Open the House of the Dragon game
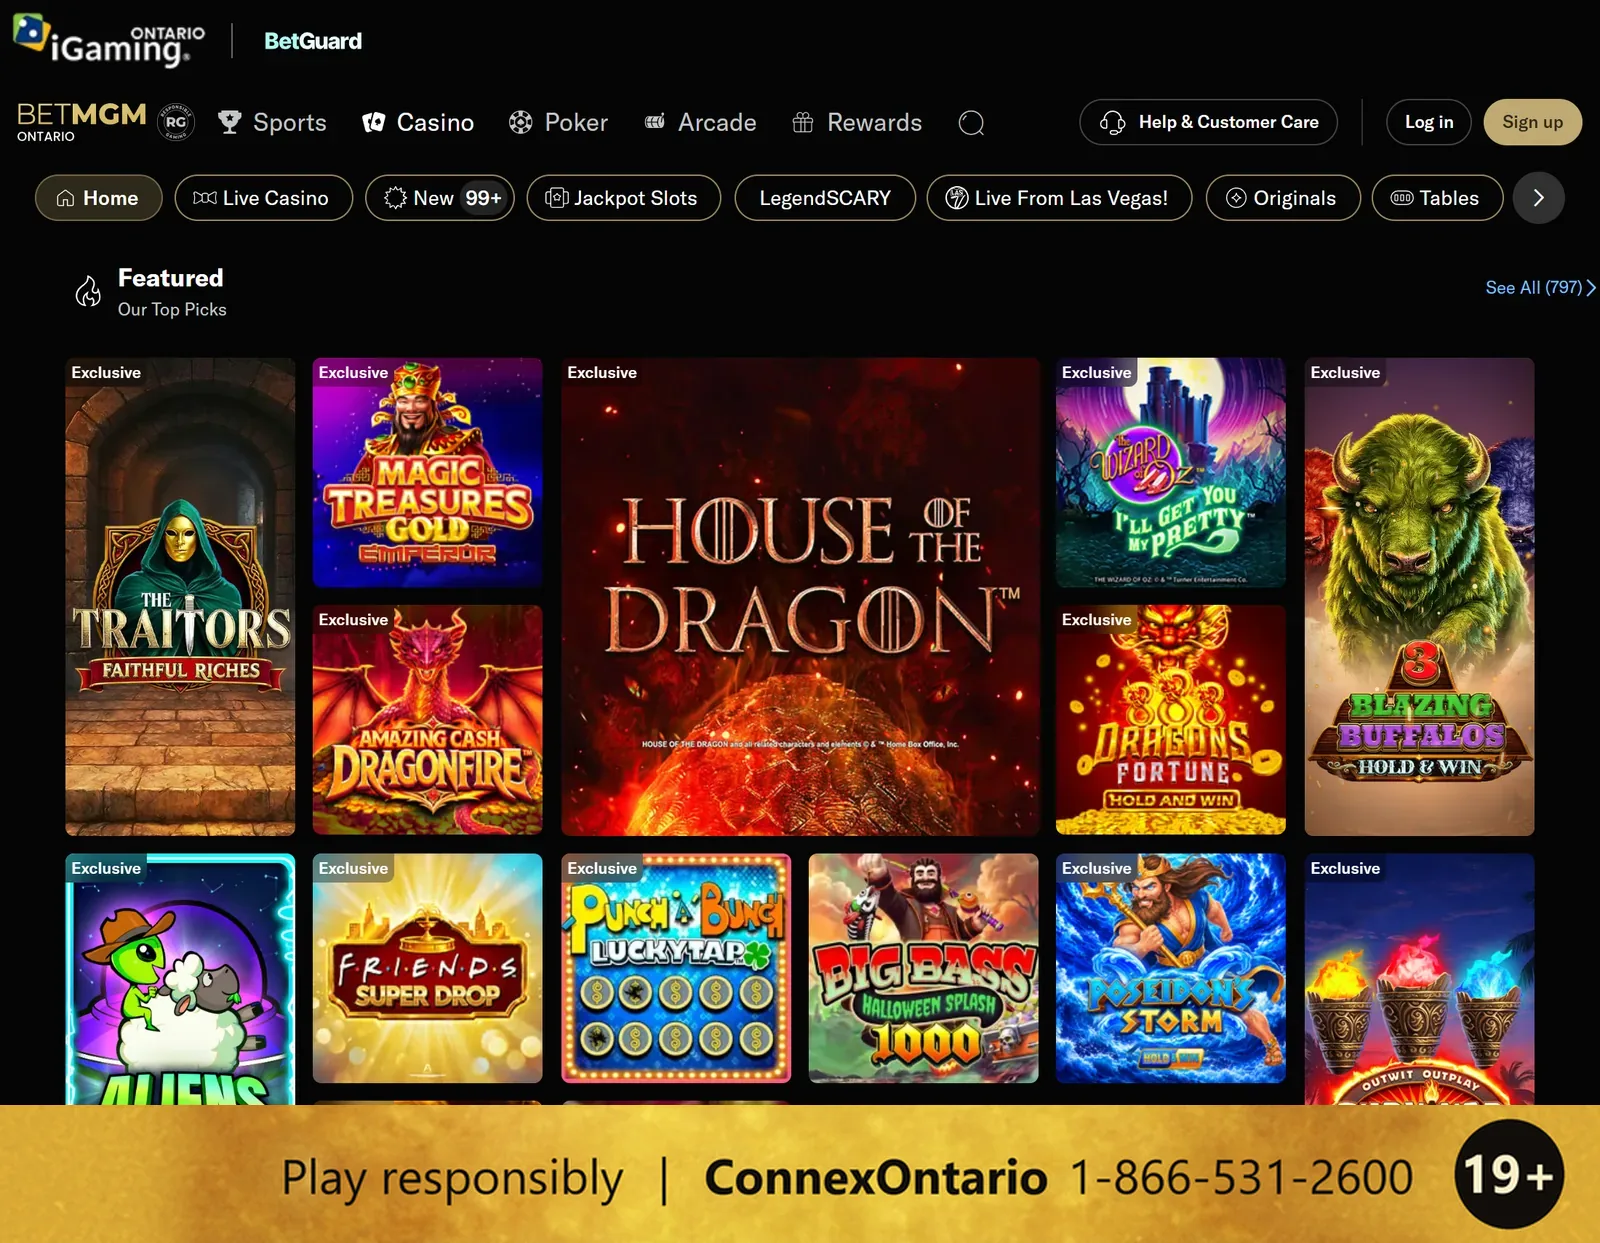1600x1243 pixels. 800,597
